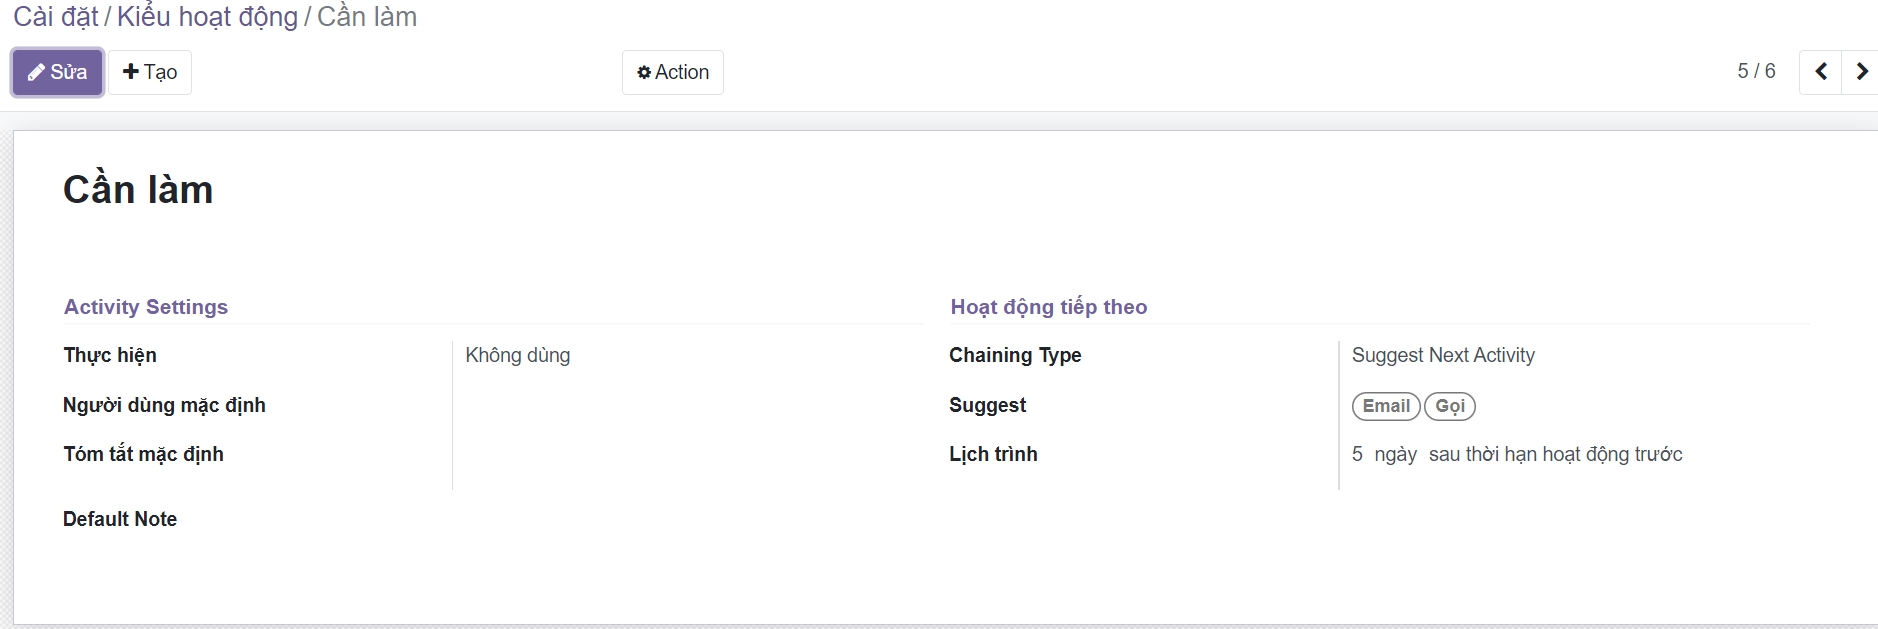
Task: Go to the previous record arrow
Action: coord(1821,72)
